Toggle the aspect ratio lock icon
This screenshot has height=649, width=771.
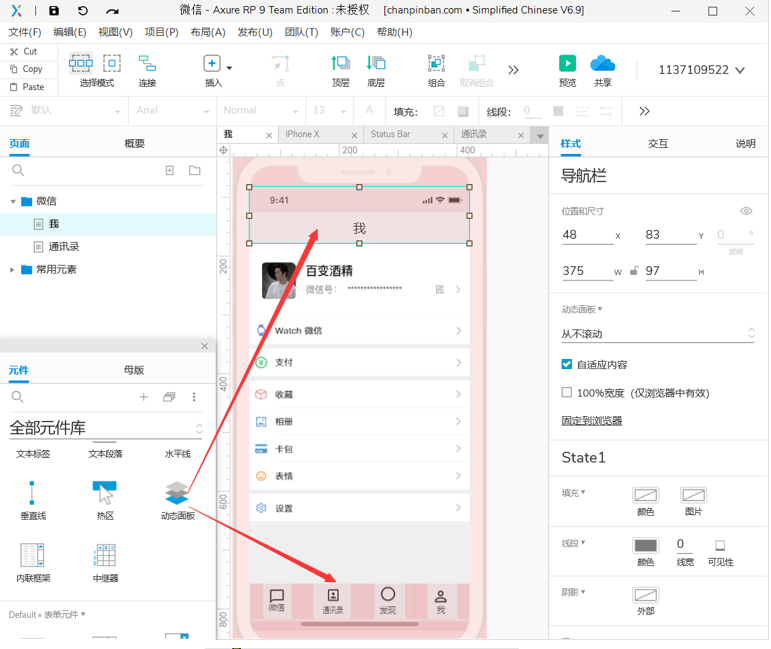click(x=634, y=271)
